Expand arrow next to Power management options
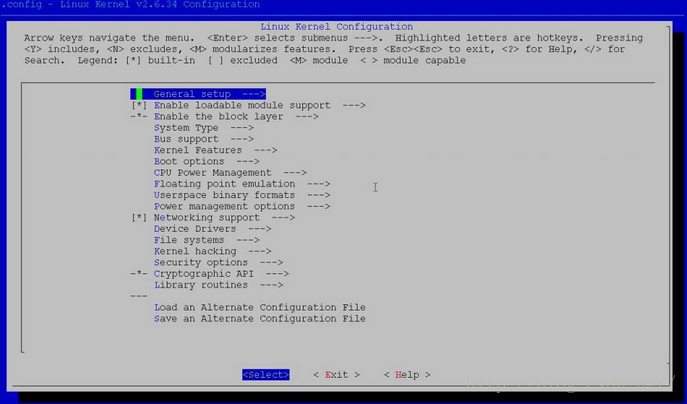The width and height of the screenshot is (687, 404). click(319, 206)
